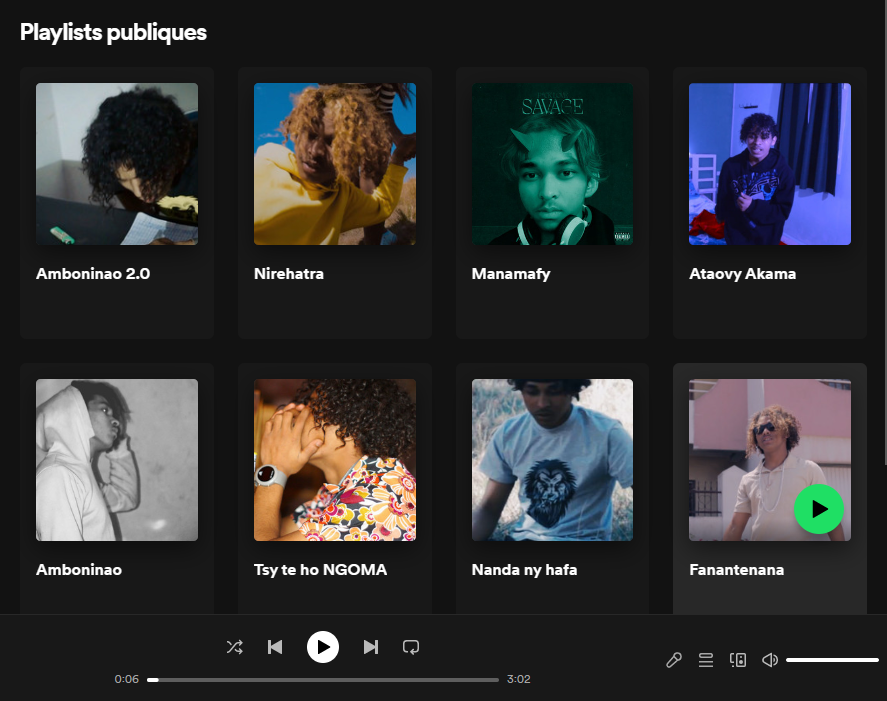887x701 pixels.
Task: Toggle shuffle playback
Action: 235,647
